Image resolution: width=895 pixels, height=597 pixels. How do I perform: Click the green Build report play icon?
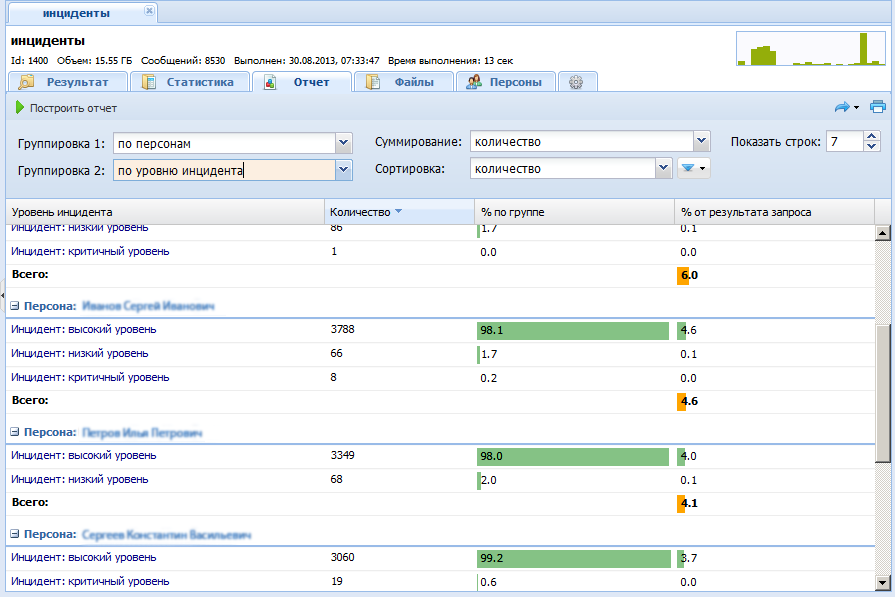pyautogui.click(x=20, y=108)
